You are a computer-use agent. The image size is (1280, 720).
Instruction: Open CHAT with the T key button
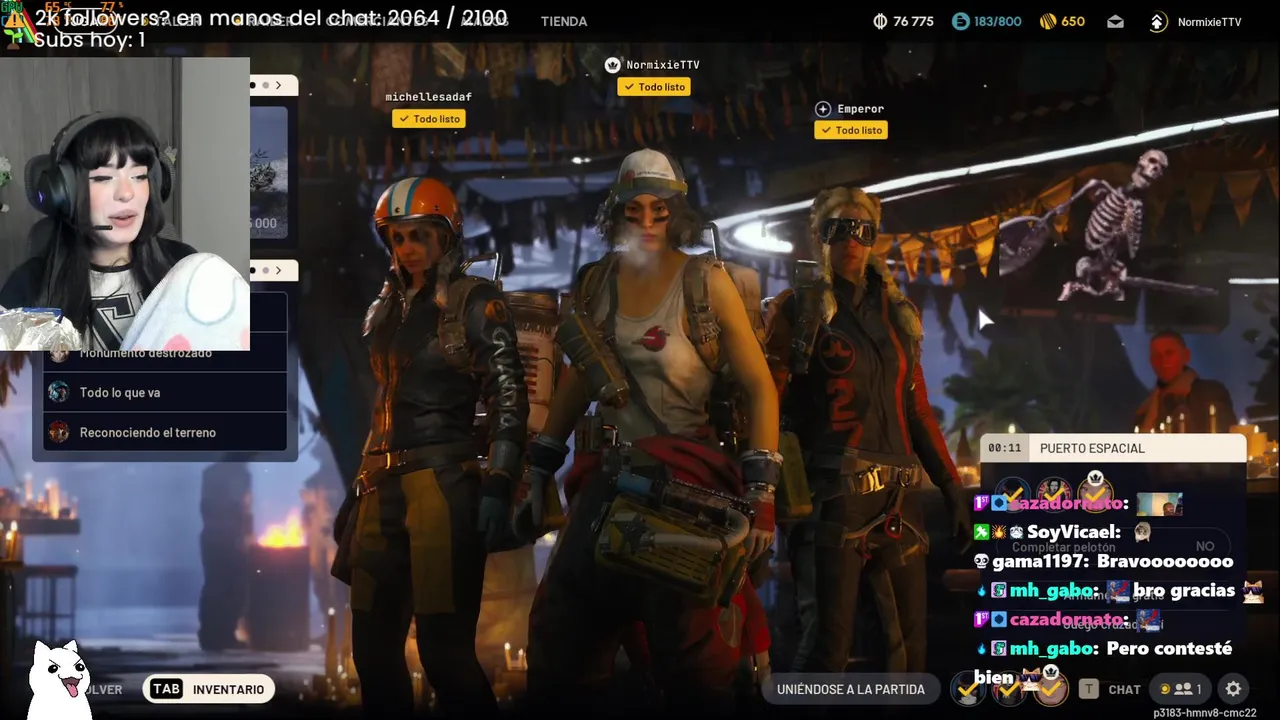tap(1110, 689)
